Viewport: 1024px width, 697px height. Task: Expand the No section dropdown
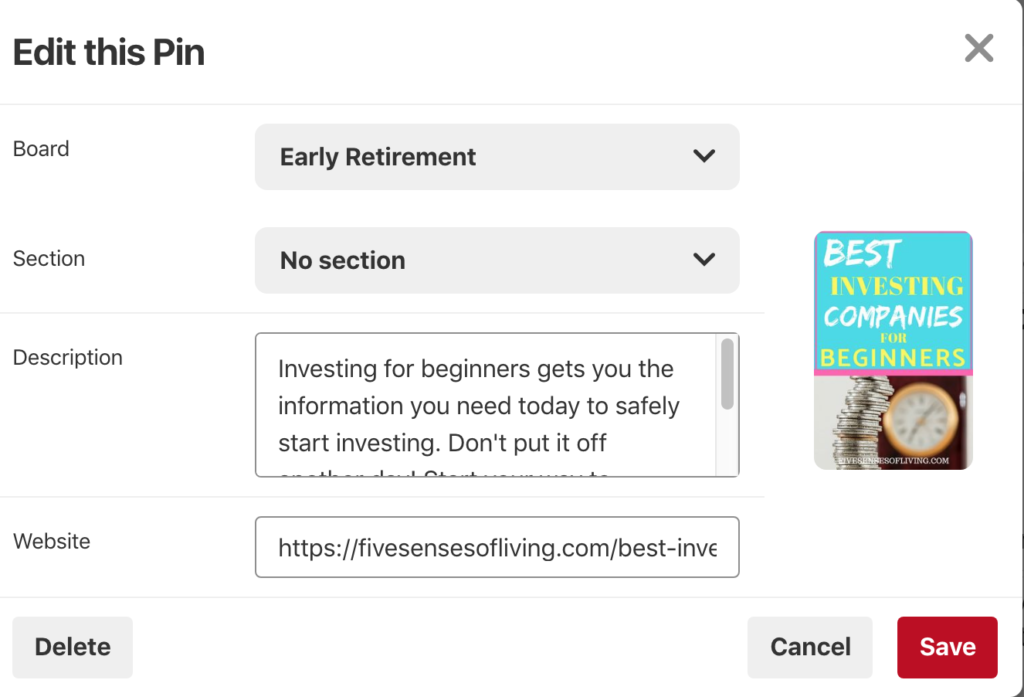pyautogui.click(x=496, y=260)
